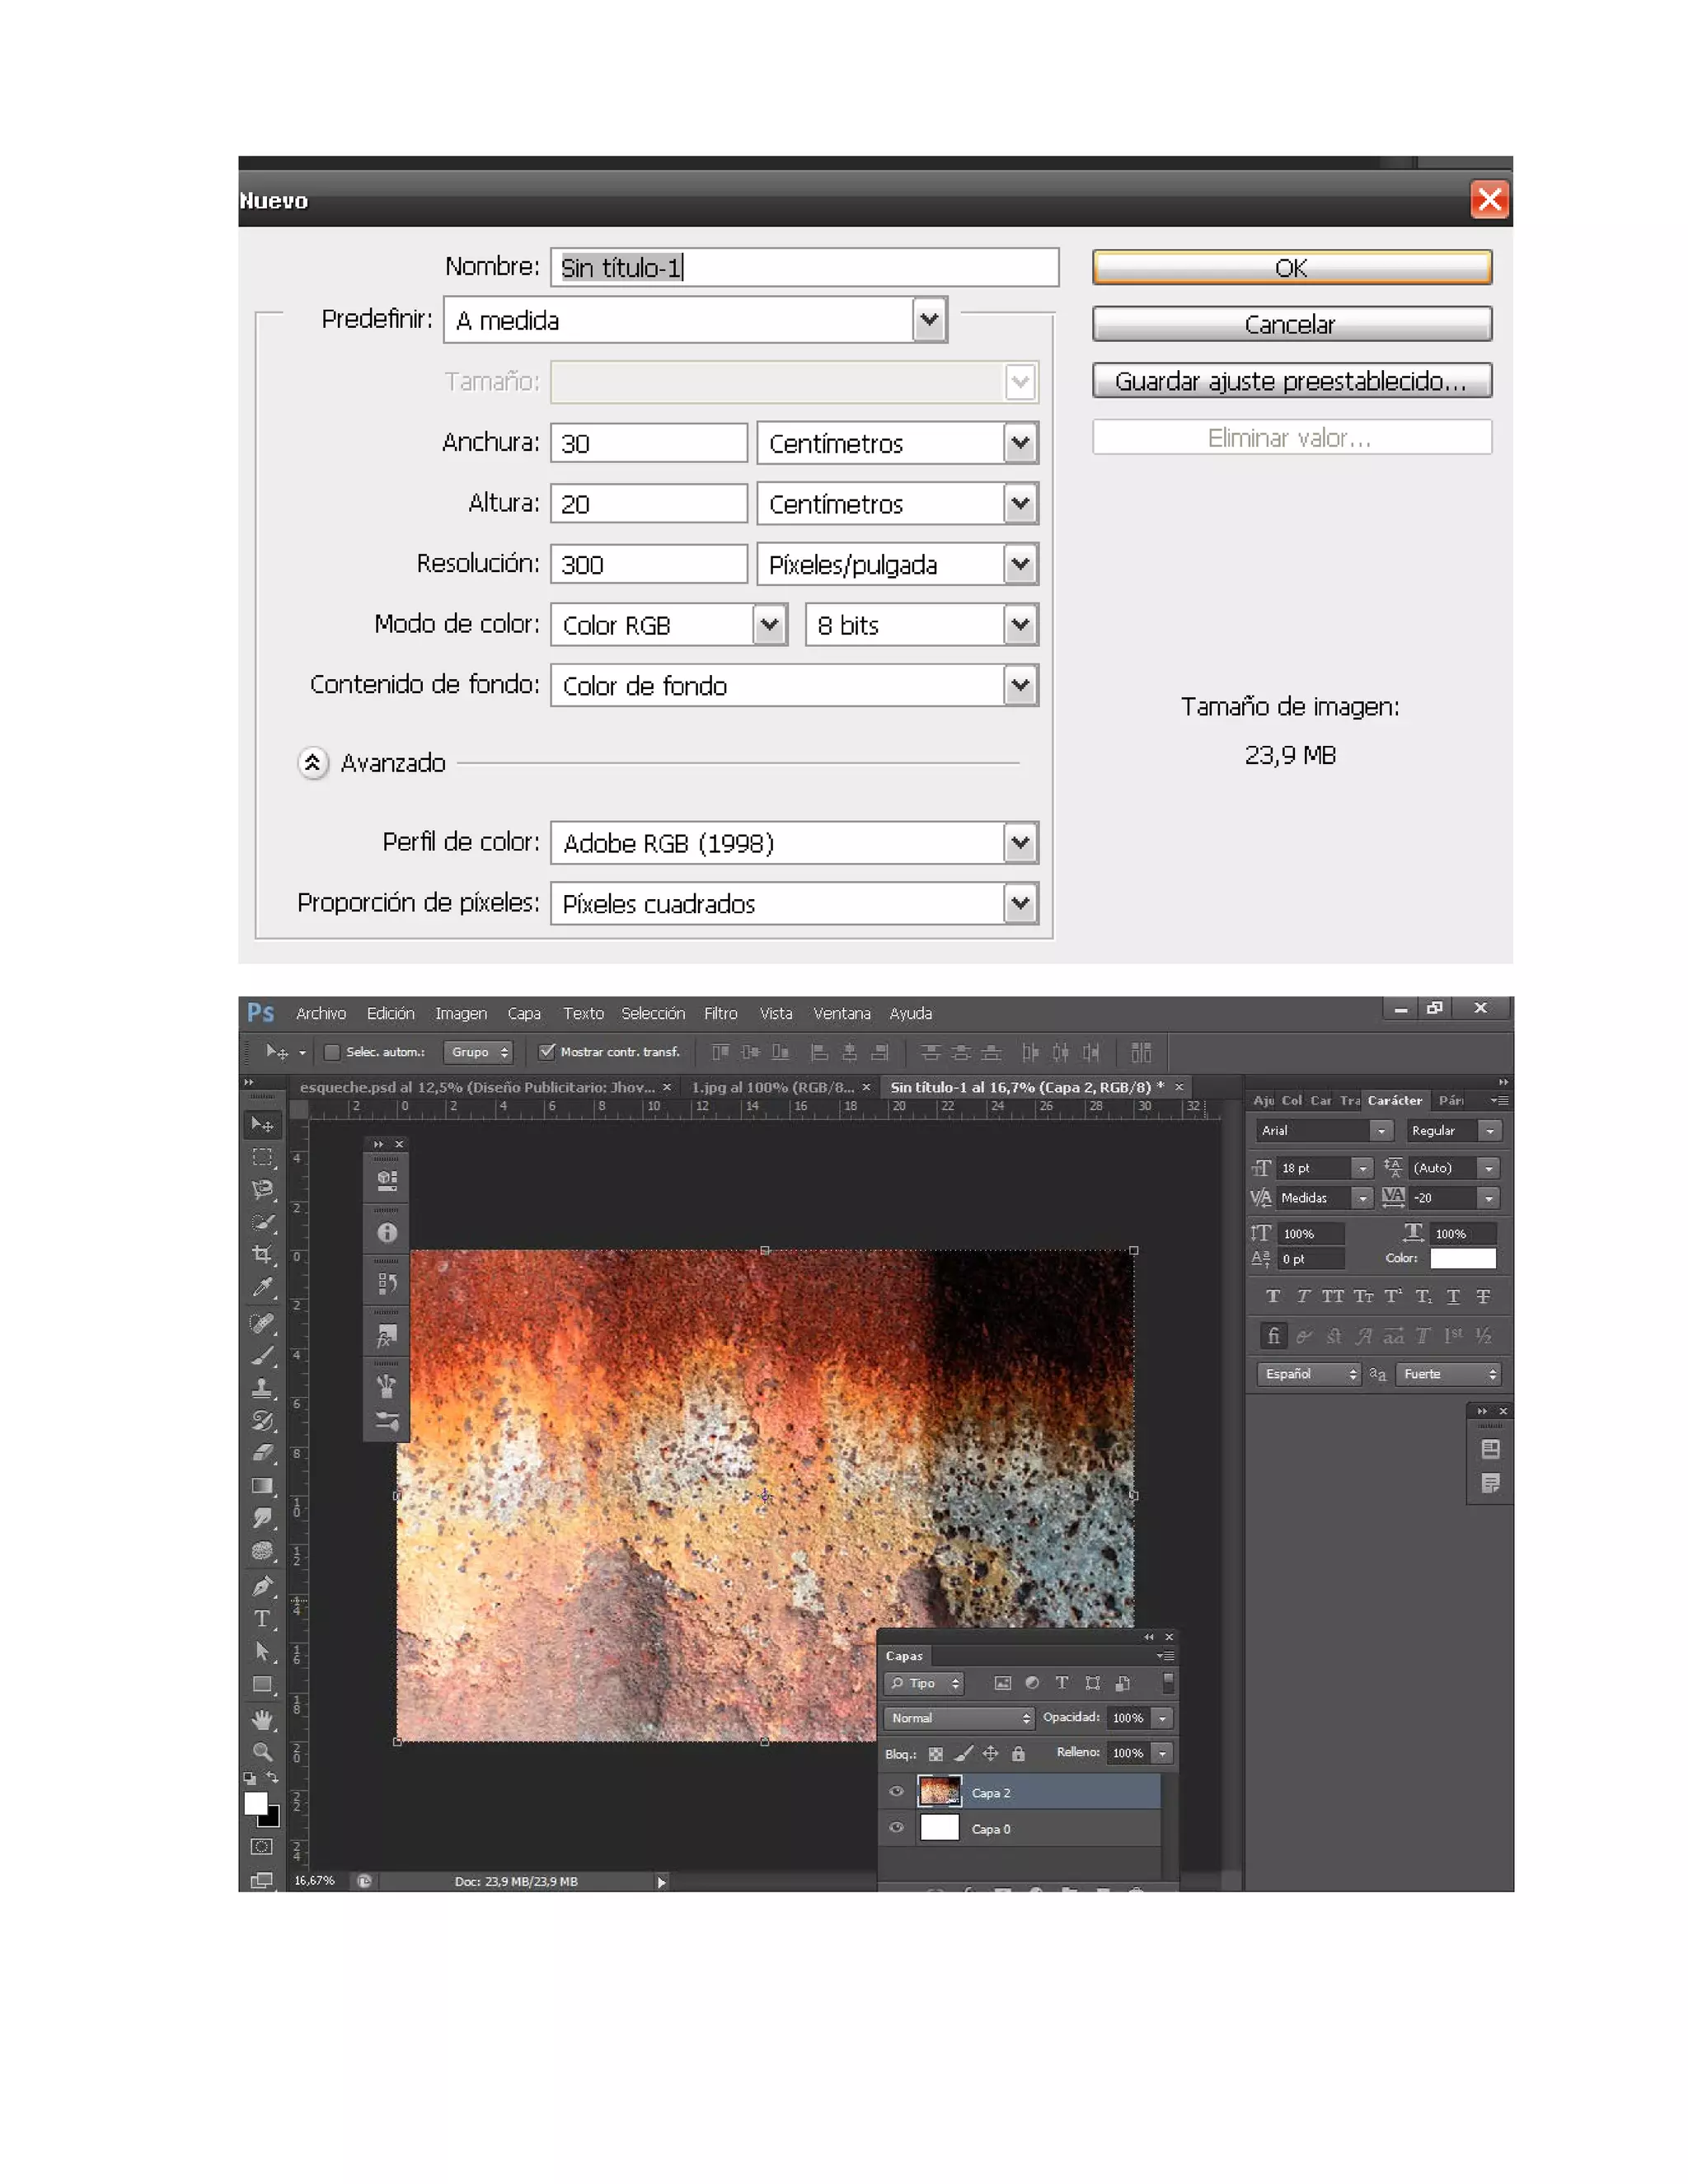Select the Eyedropper tool

coord(262,1287)
